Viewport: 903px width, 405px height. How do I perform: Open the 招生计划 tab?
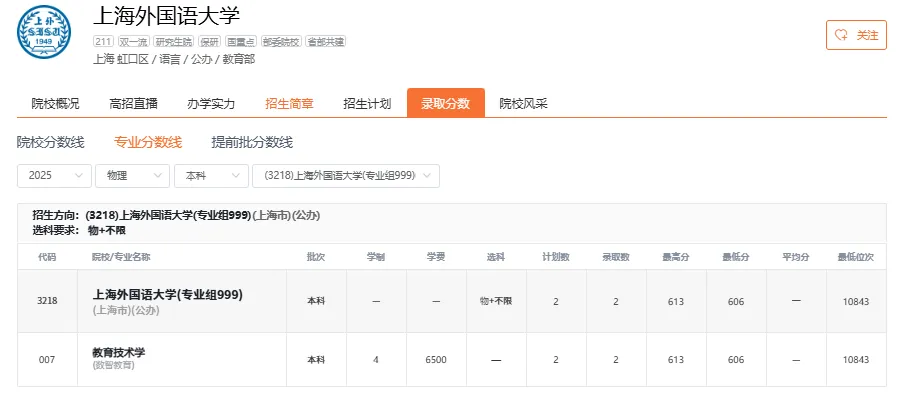(367, 104)
